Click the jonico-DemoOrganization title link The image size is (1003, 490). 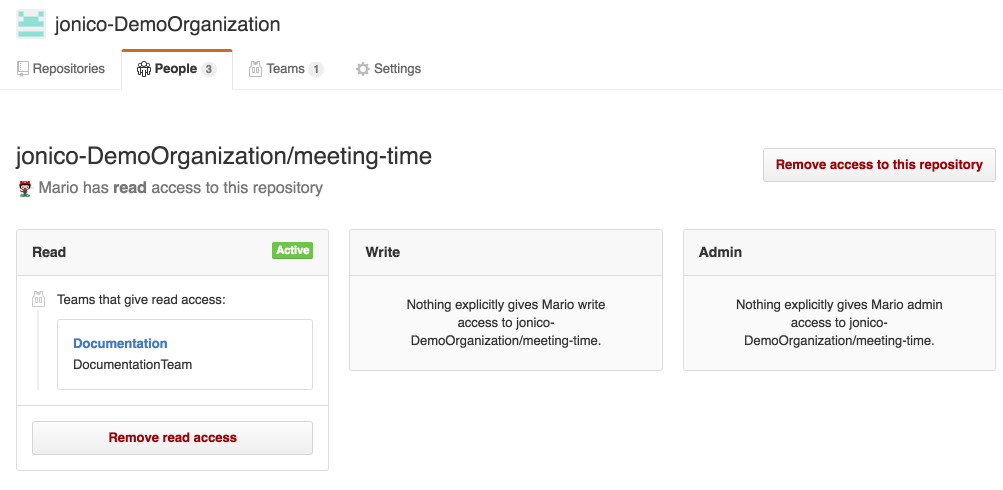pos(168,24)
